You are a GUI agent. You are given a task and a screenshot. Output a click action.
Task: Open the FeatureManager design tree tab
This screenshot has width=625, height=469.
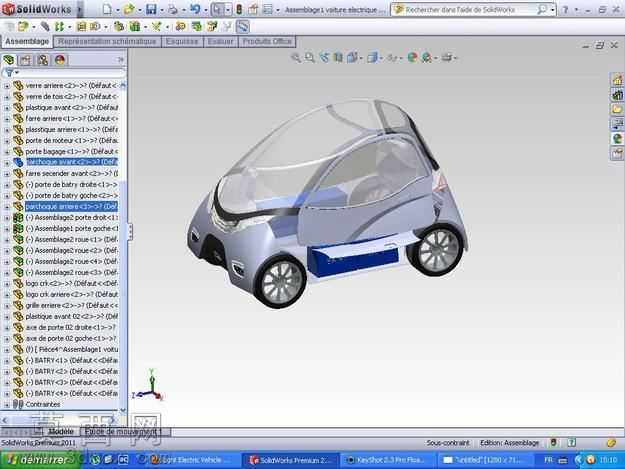click(x=9, y=60)
